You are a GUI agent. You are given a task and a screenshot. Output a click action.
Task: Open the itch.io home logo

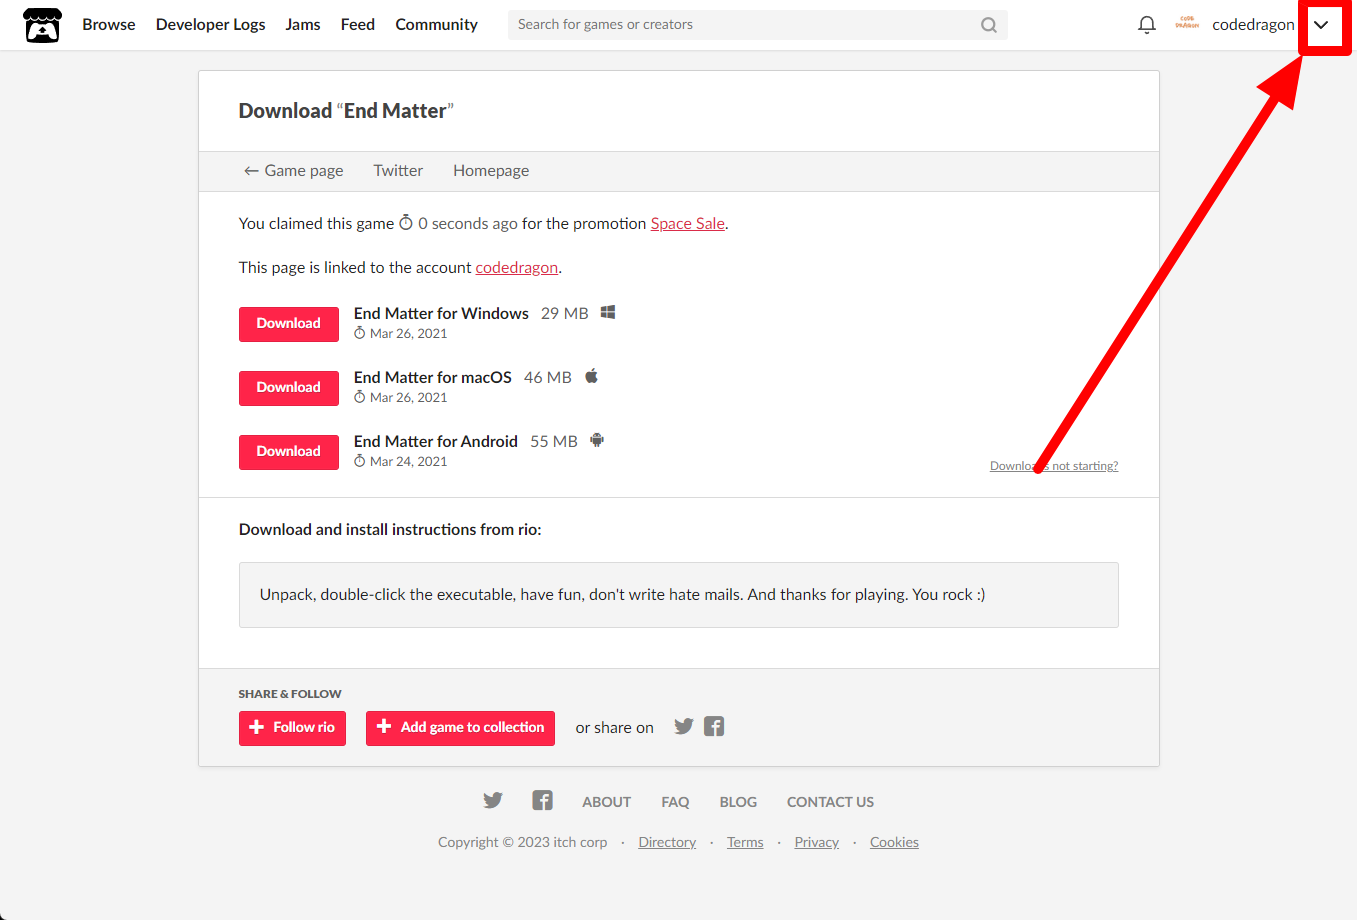[42, 25]
